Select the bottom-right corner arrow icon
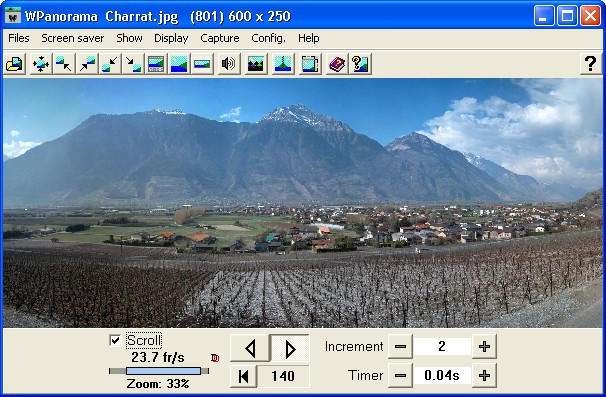 pos(133,64)
